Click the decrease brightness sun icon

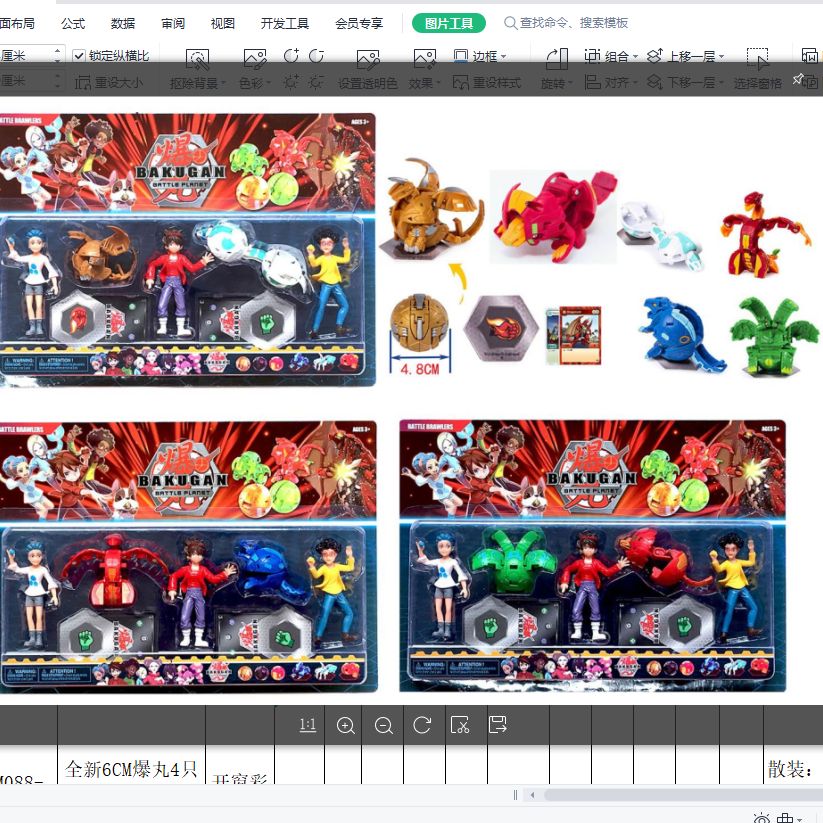[x=316, y=82]
